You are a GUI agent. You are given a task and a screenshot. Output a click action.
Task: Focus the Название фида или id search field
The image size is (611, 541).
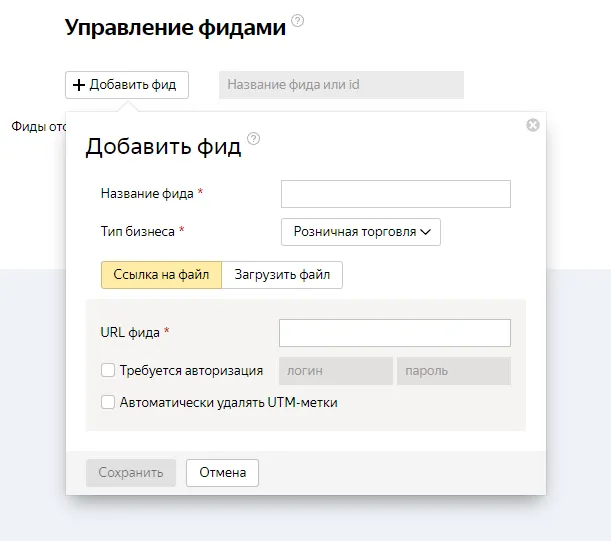[x=341, y=85]
